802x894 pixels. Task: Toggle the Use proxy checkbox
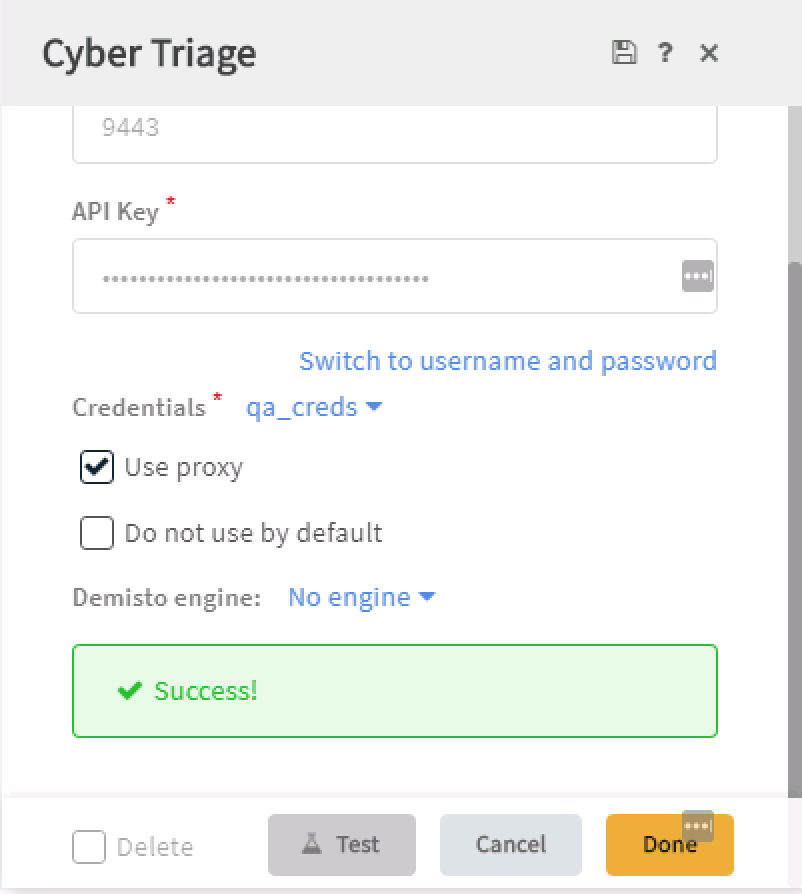(x=97, y=467)
